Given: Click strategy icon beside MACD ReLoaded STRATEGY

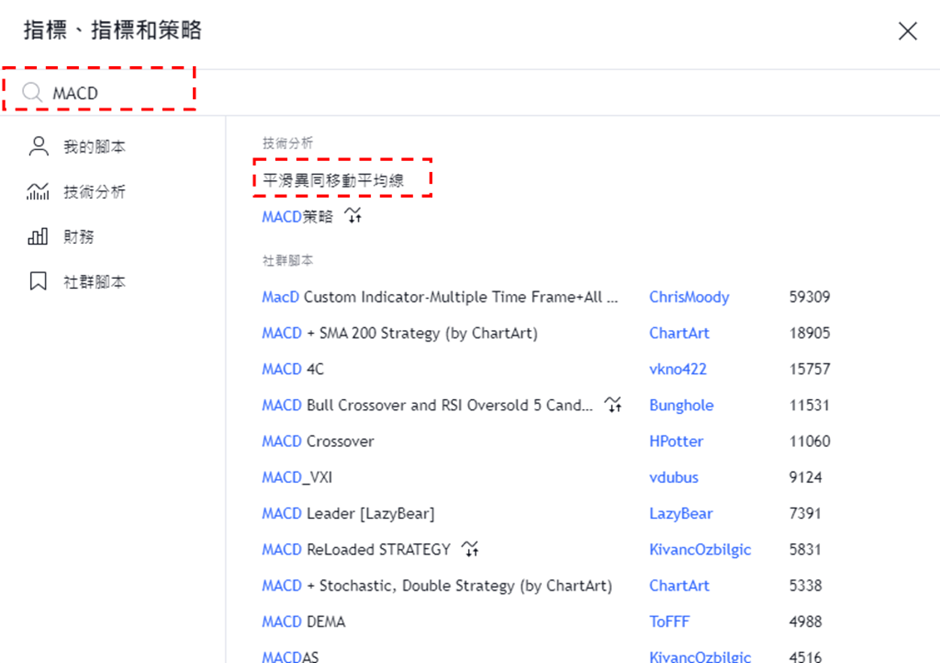Looking at the screenshot, I should pyautogui.click(x=470, y=549).
